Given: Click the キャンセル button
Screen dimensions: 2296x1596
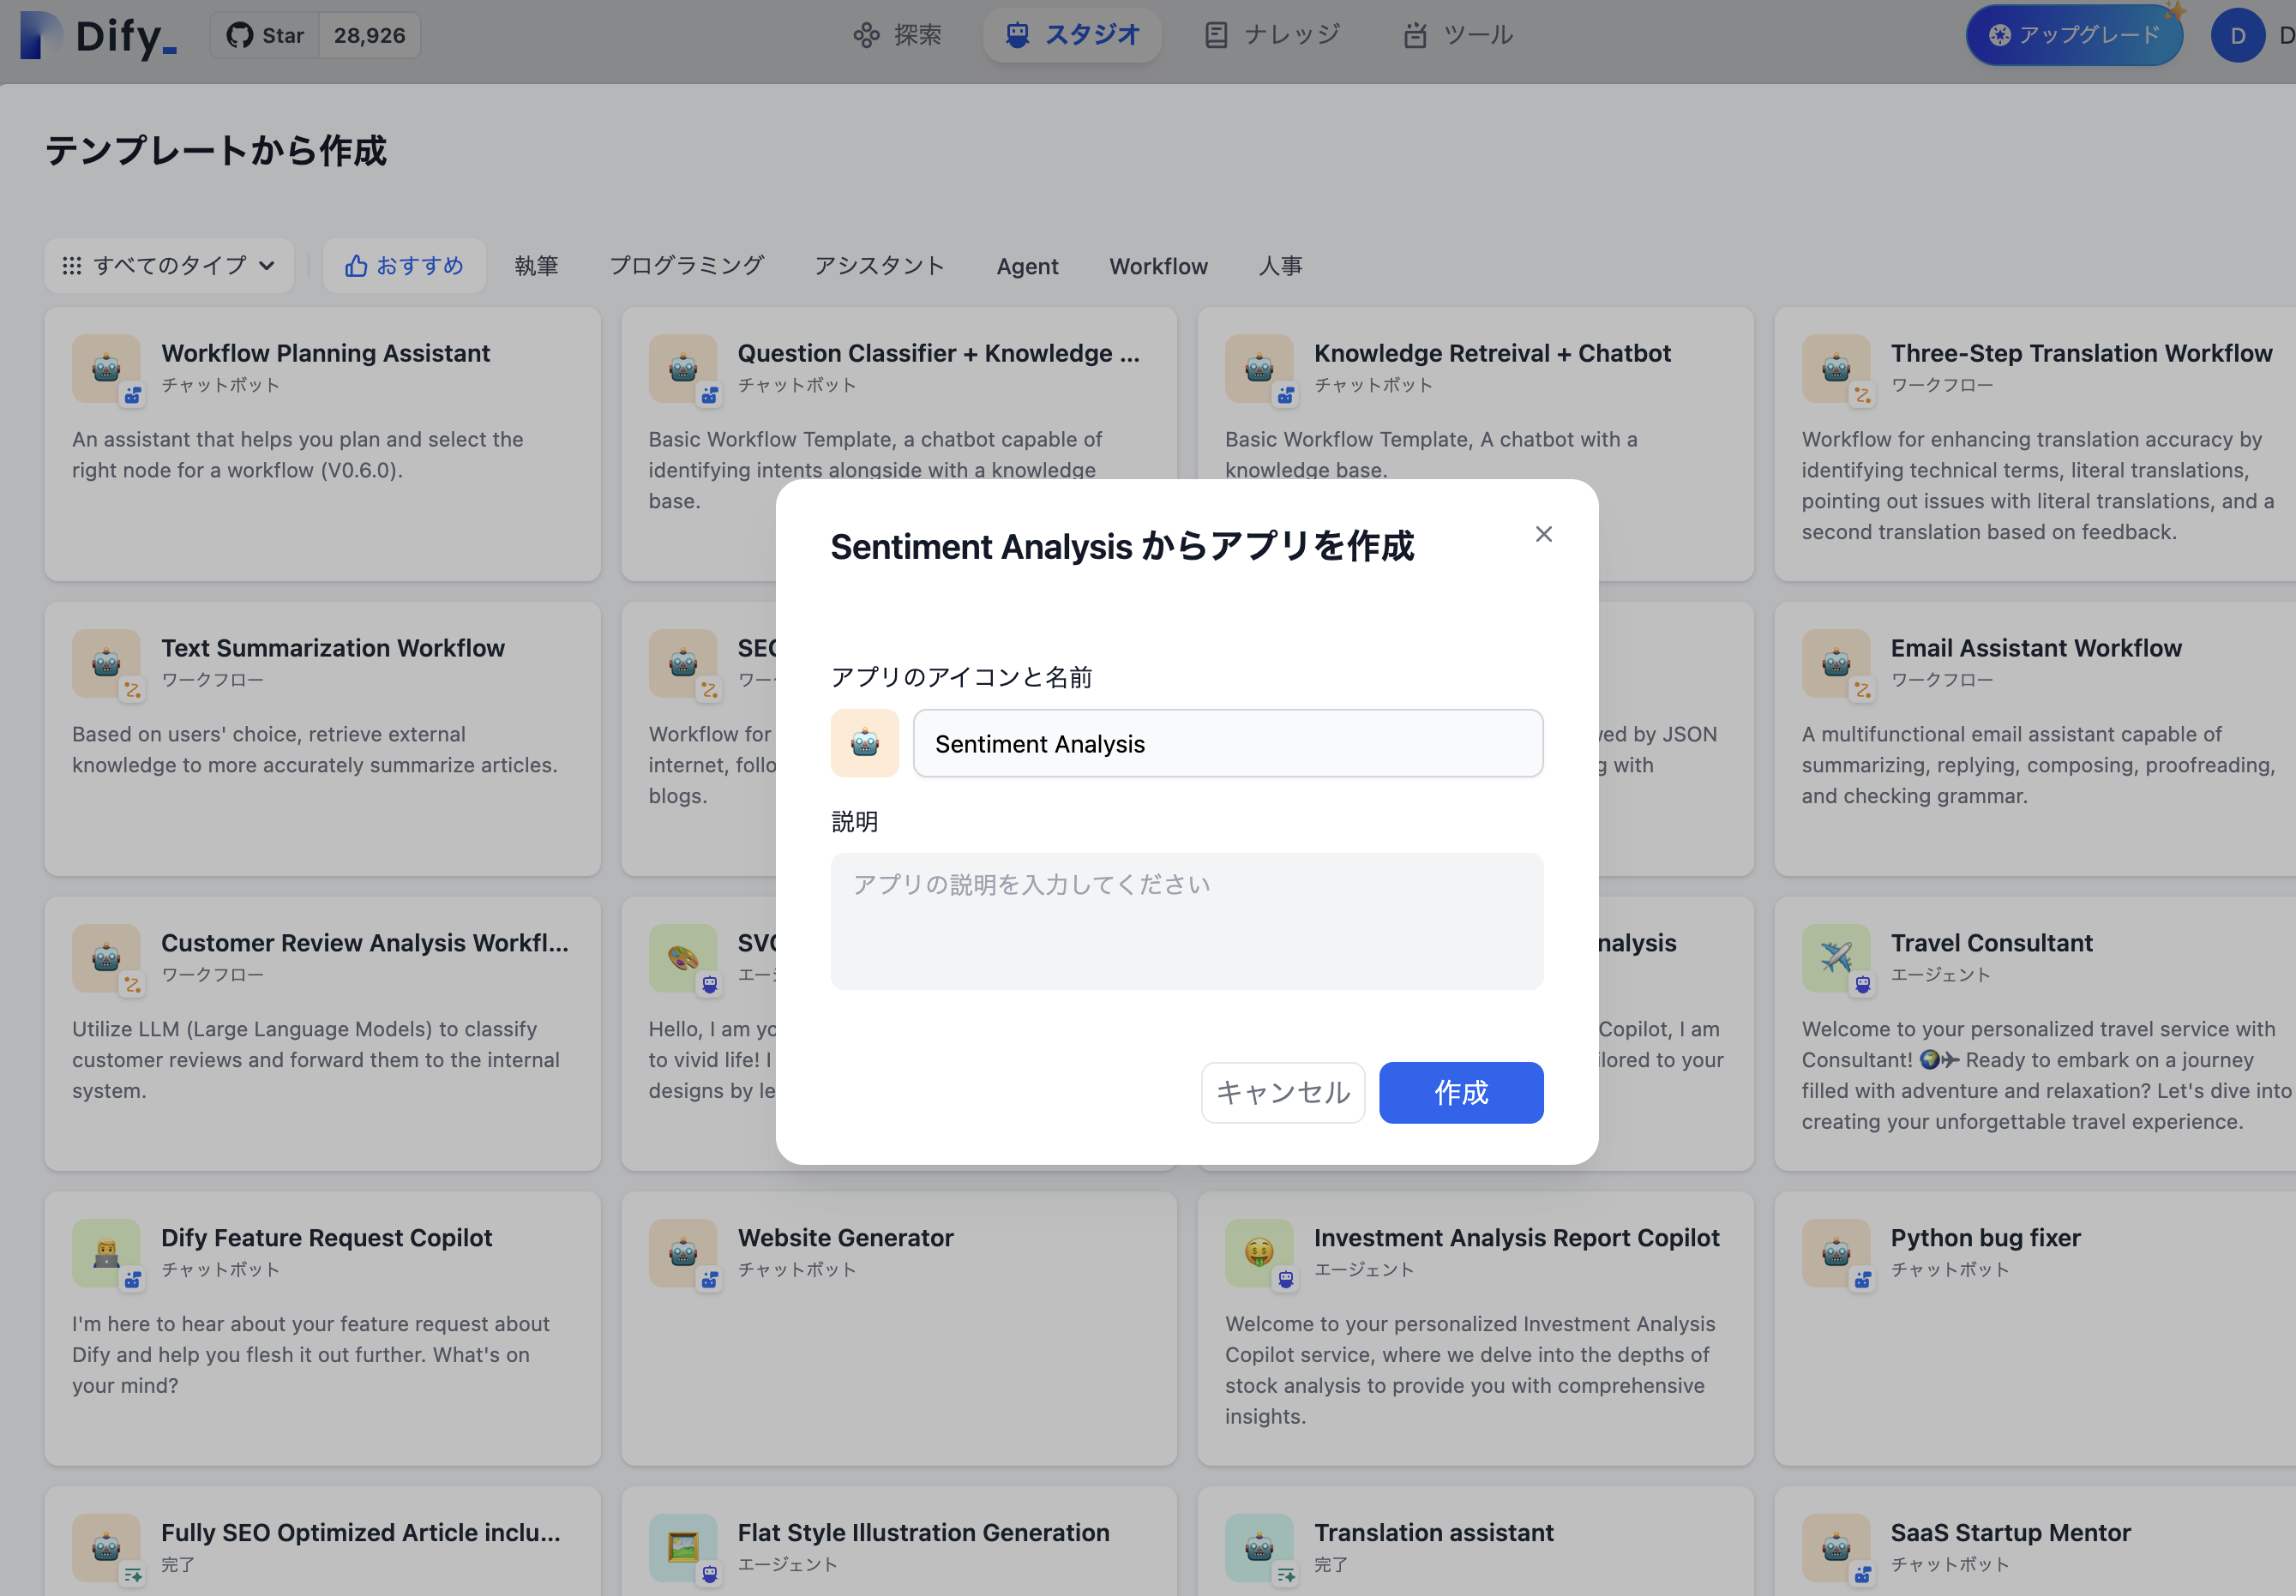Looking at the screenshot, I should (x=1283, y=1092).
